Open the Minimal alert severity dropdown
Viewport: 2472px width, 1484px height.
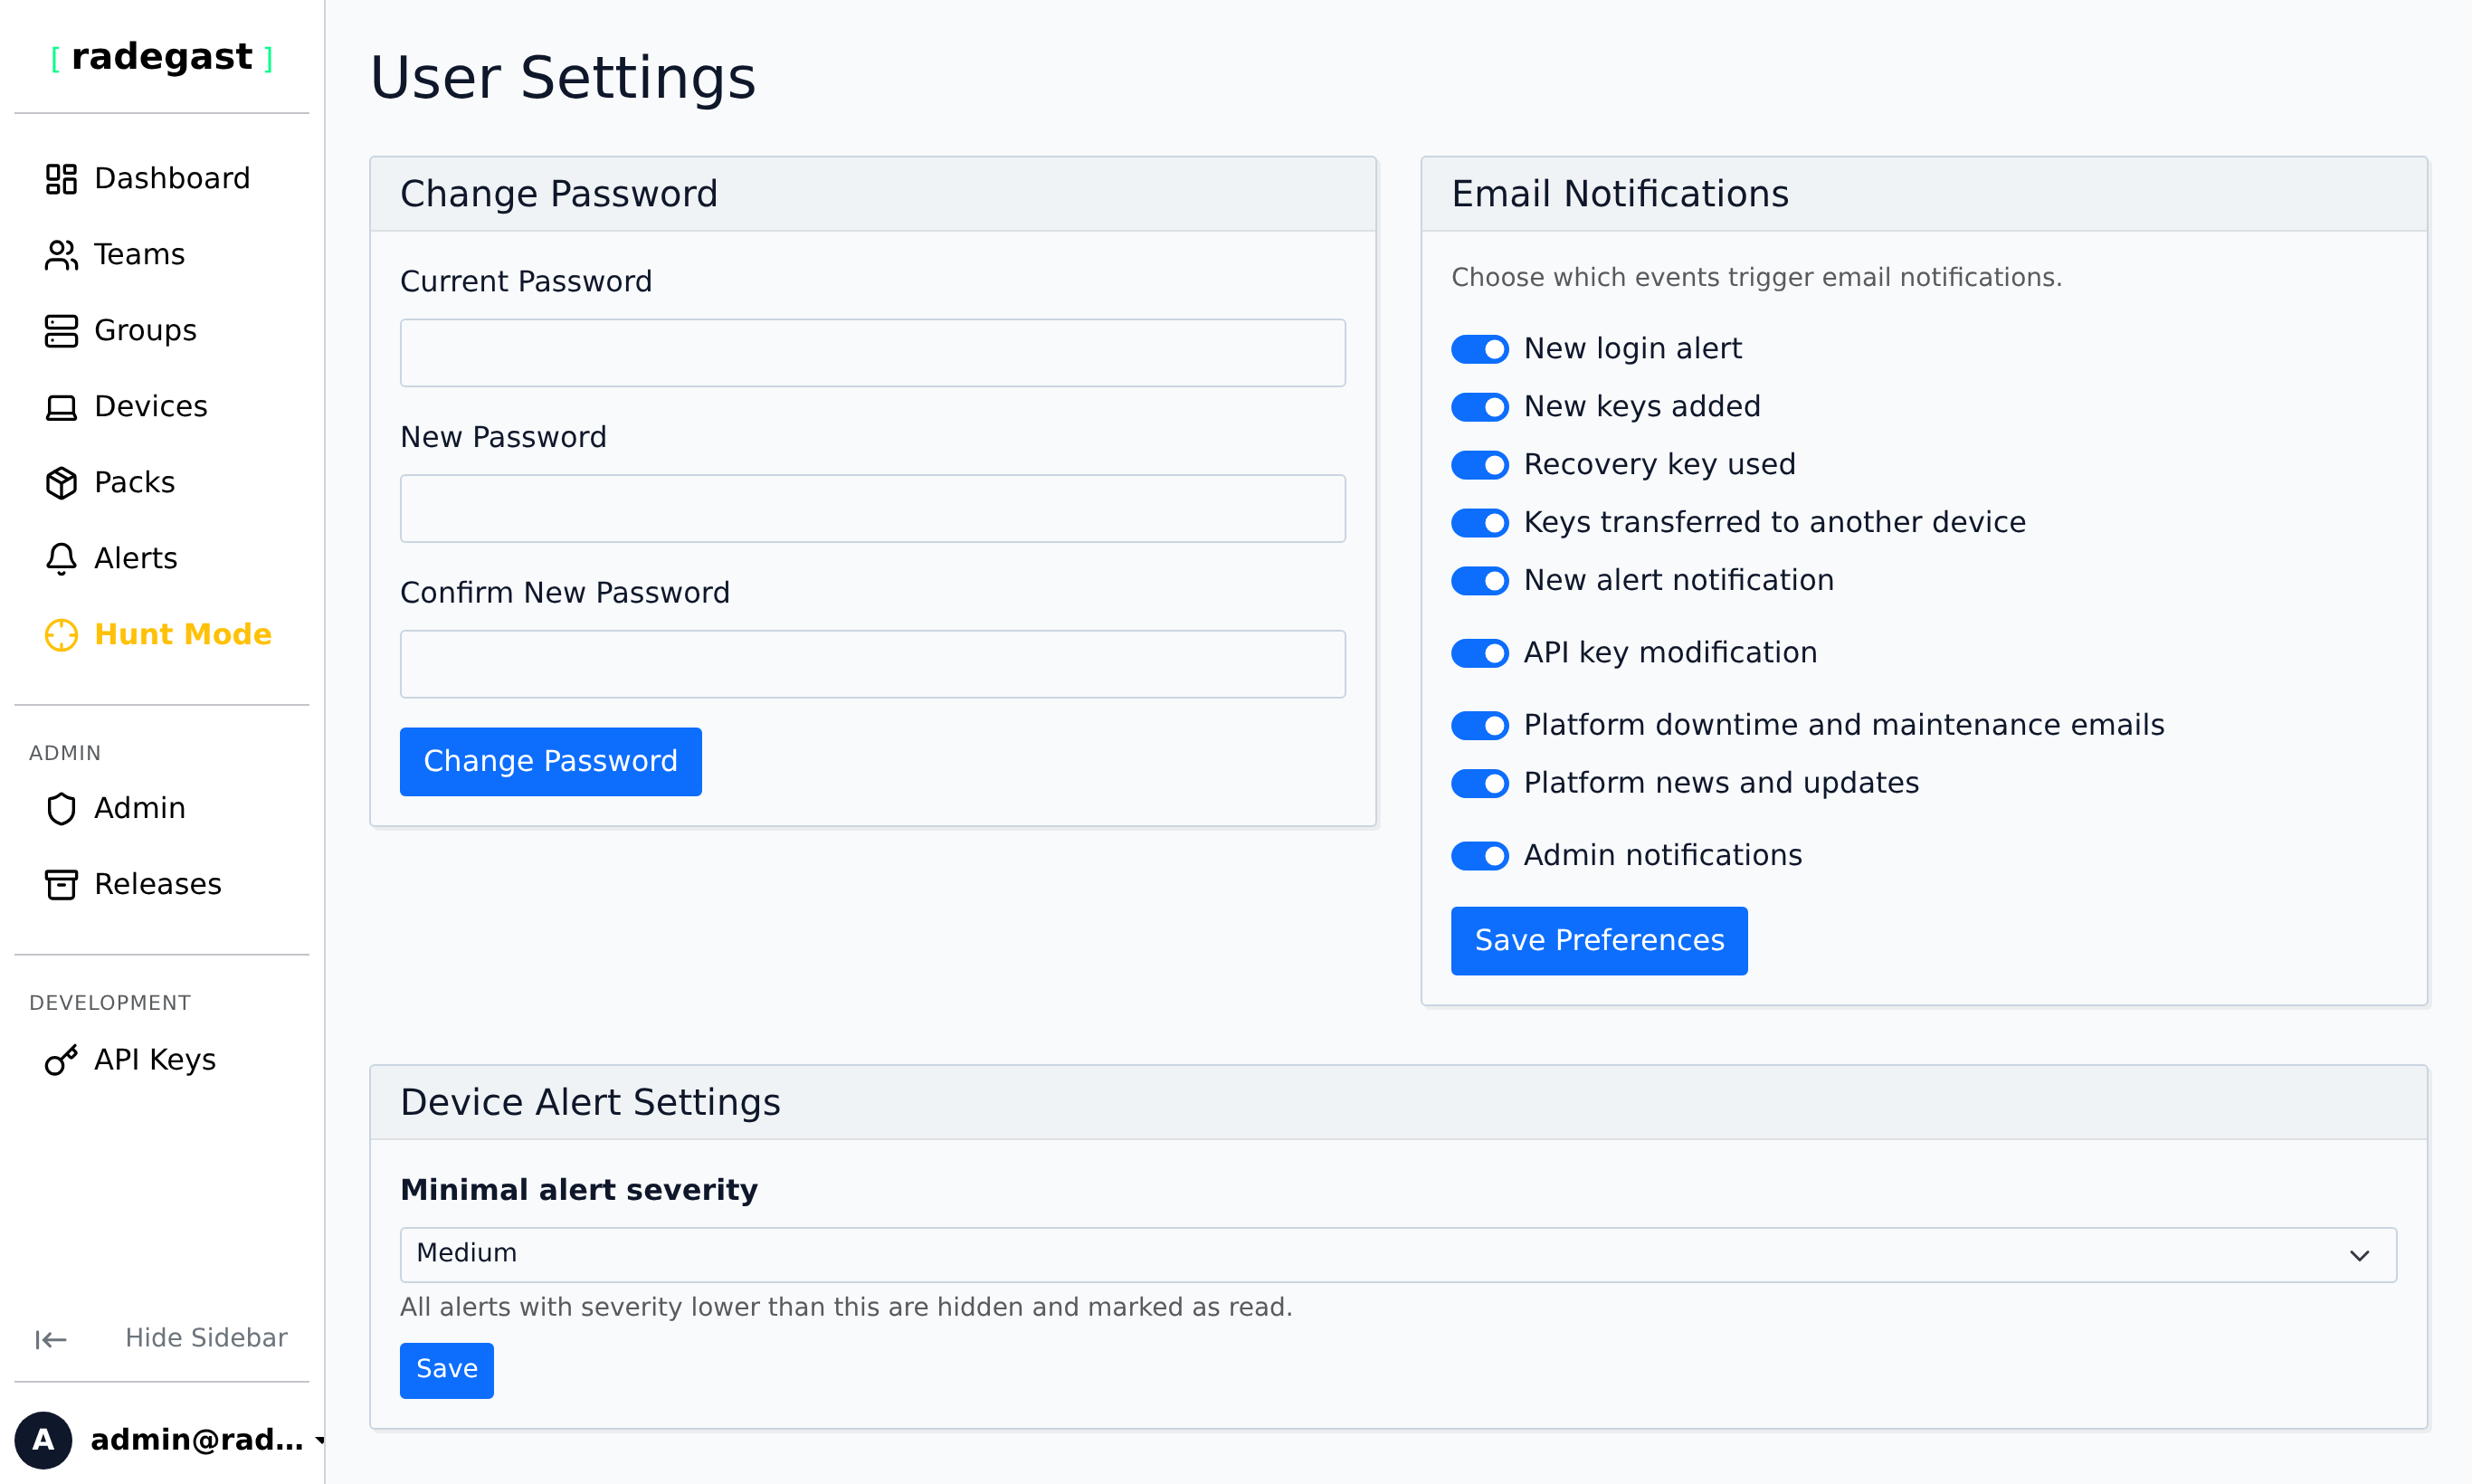tap(1398, 1254)
